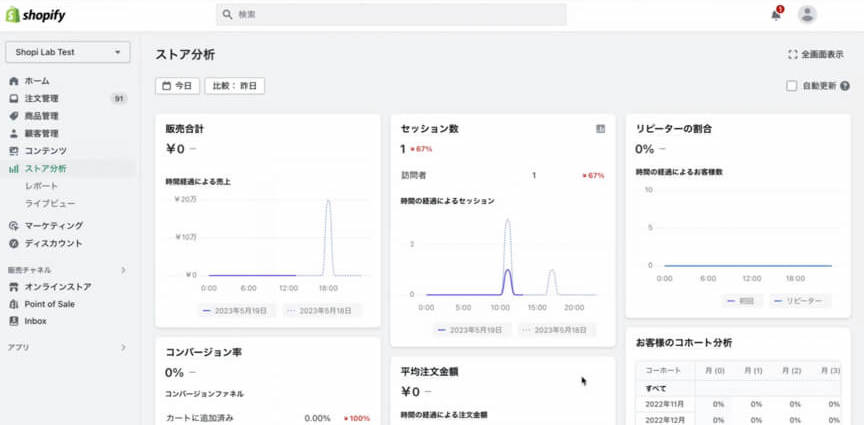Toggle 2023年5月19日 legend in 販売合計 chart
864x425 pixels.
pyautogui.click(x=235, y=311)
